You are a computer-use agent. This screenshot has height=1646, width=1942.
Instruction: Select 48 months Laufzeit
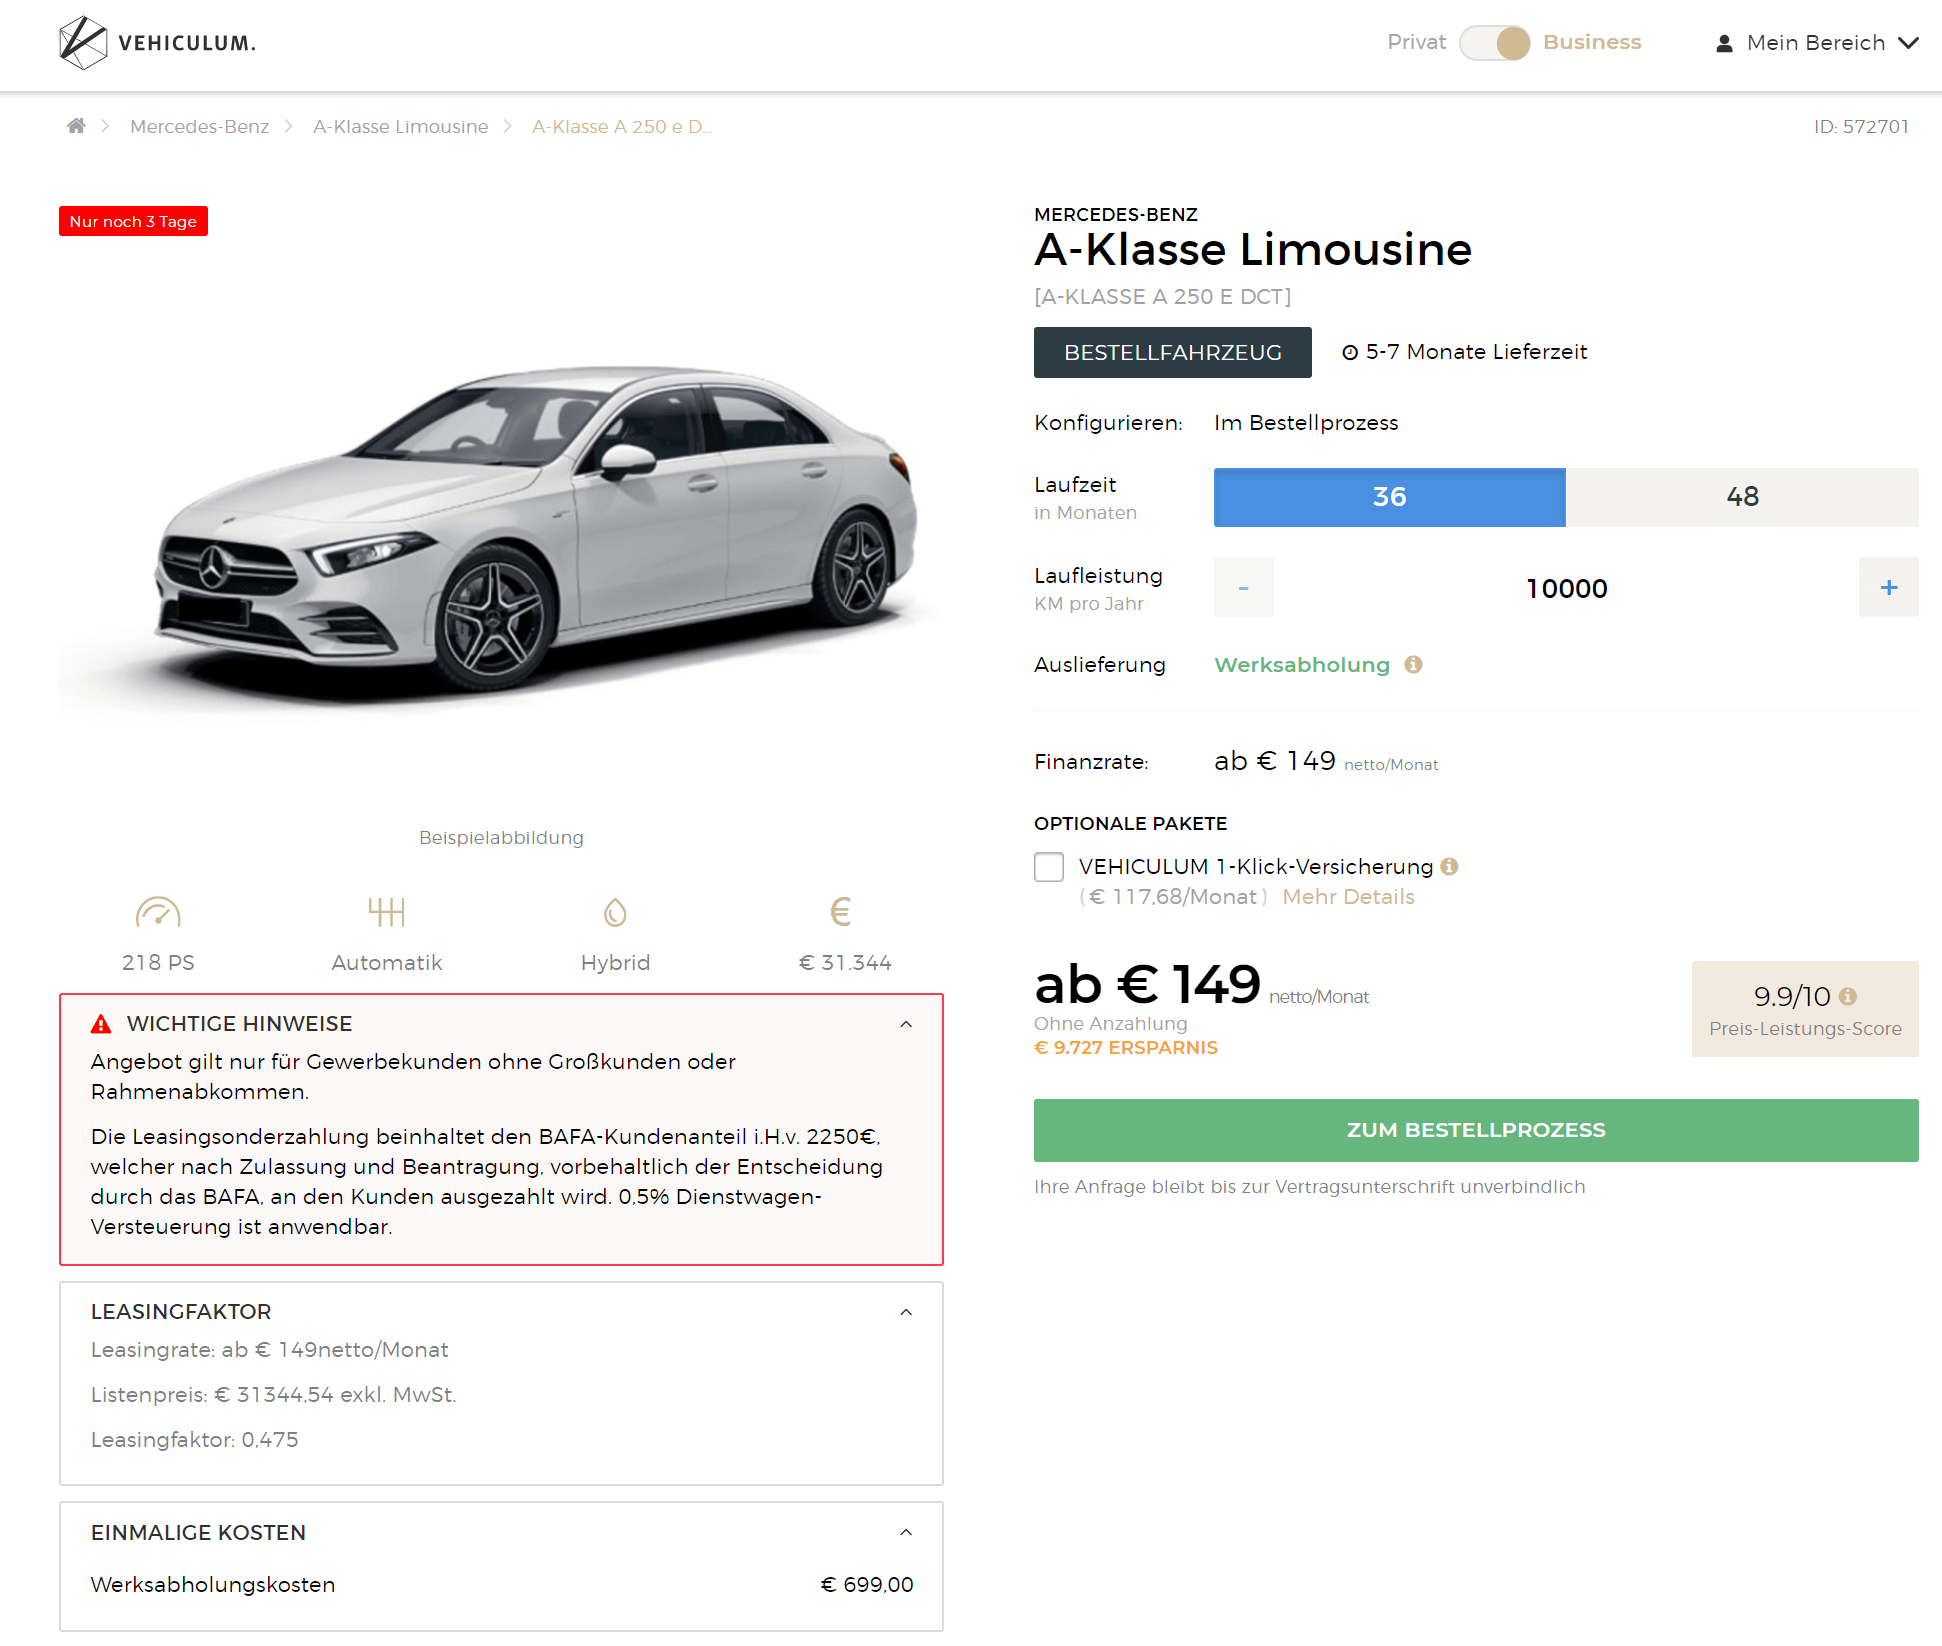(x=1742, y=497)
